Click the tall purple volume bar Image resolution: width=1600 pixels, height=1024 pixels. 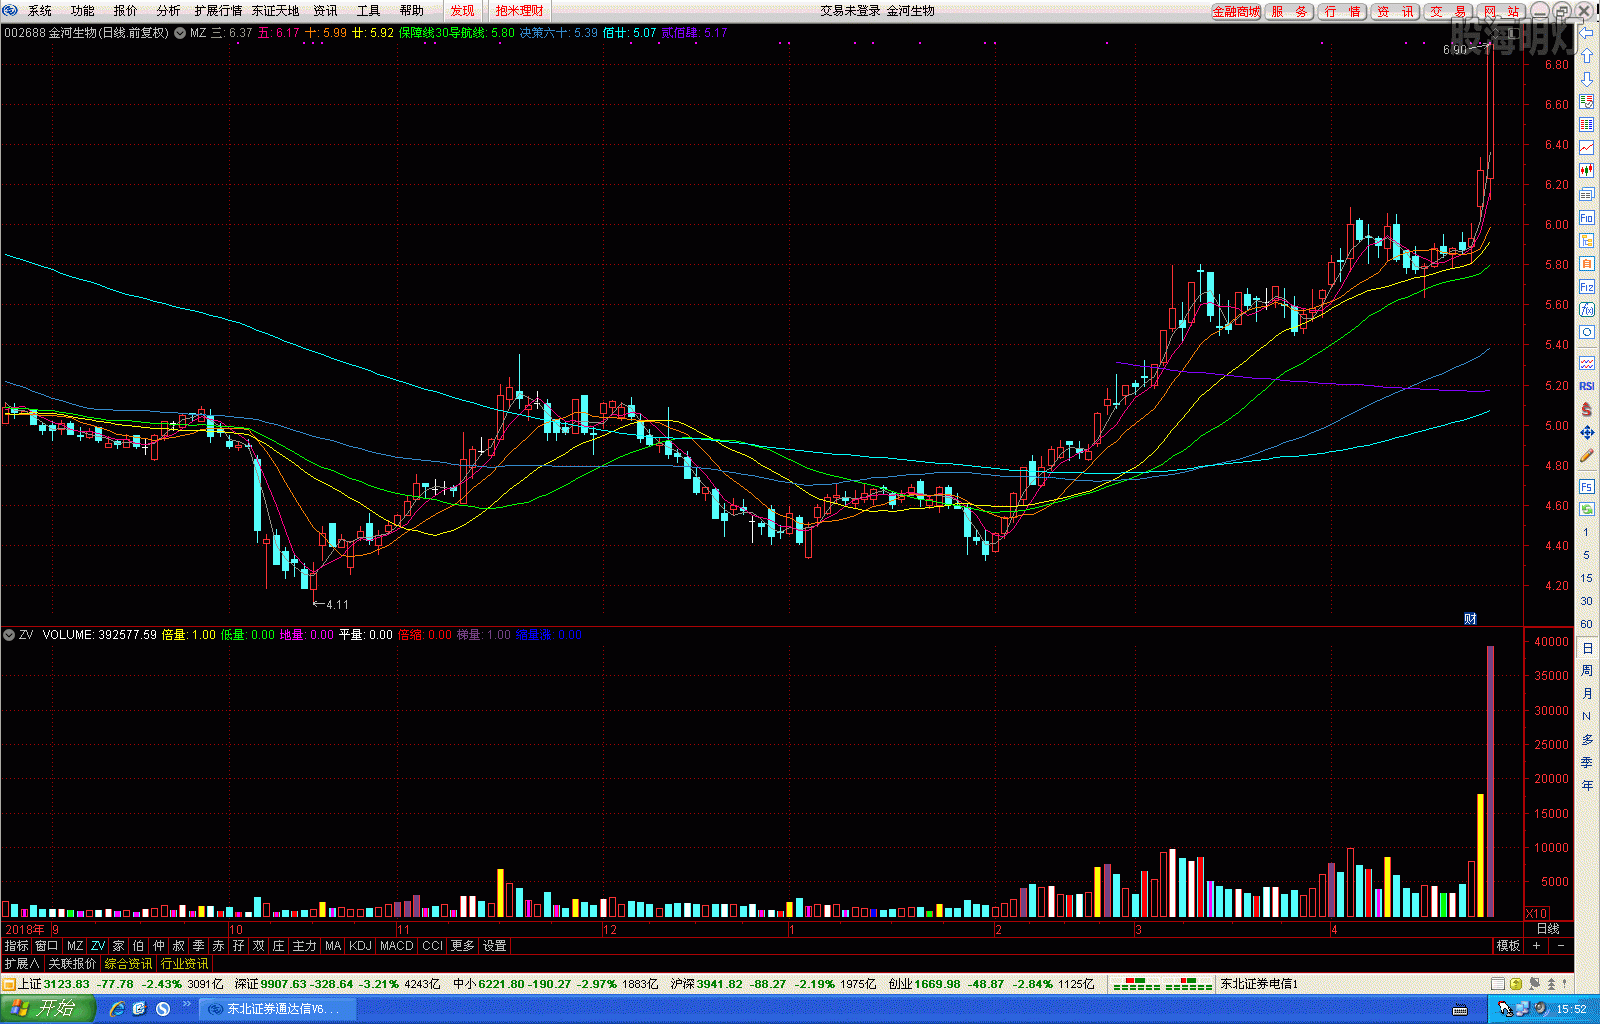click(1490, 781)
